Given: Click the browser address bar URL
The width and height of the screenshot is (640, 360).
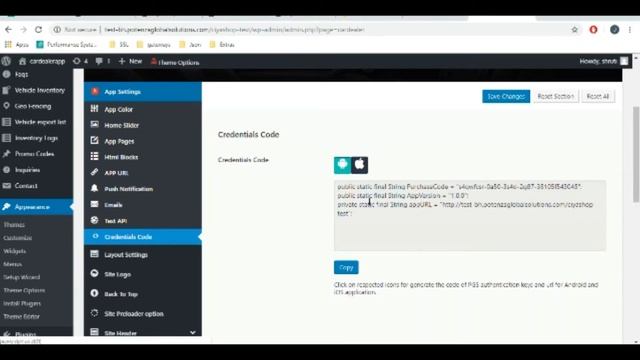Looking at the screenshot, I should tap(234, 29).
